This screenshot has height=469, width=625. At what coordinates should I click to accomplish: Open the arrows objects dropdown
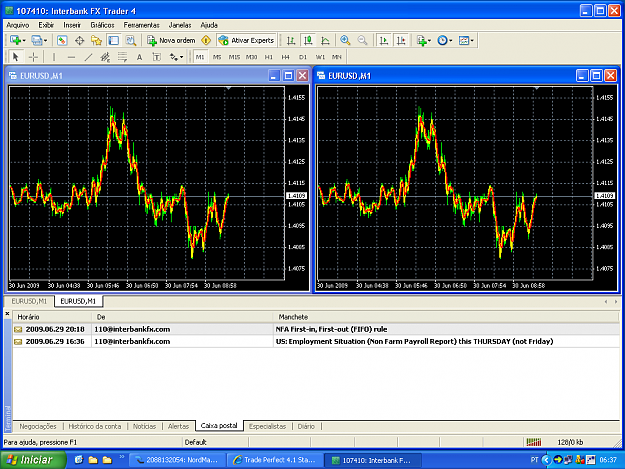point(176,57)
